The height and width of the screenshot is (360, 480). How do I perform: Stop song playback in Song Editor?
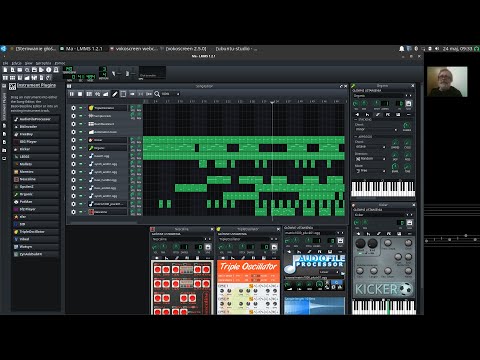click(80, 94)
